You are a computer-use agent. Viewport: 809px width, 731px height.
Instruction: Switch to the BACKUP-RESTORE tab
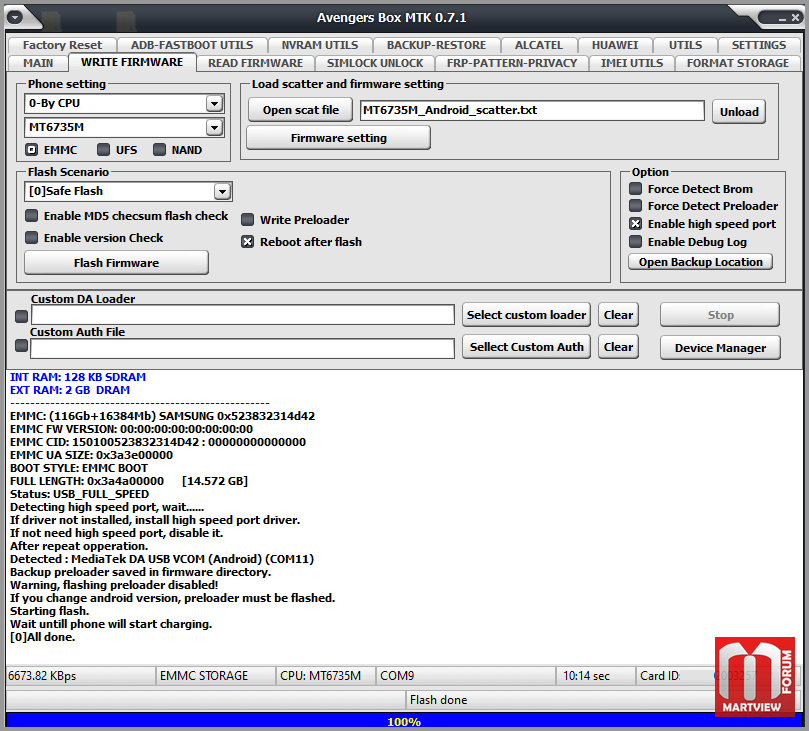pyautogui.click(x=436, y=45)
